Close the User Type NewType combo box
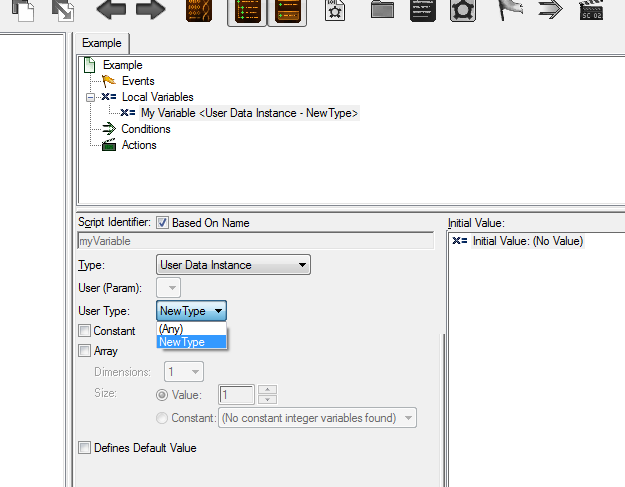The width and height of the screenshot is (625, 487). point(191,311)
